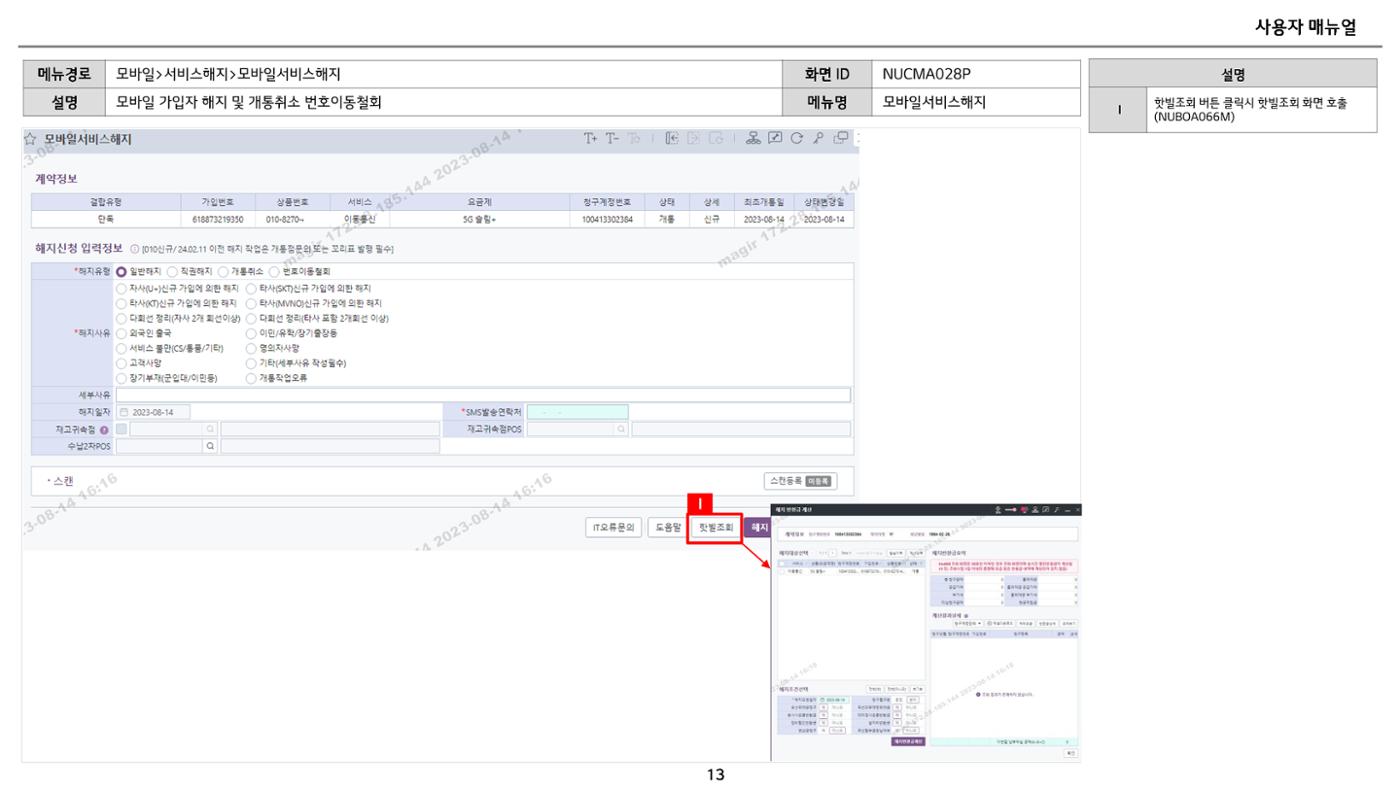
Task: Click the key icon in page toolbar
Action: pyautogui.click(x=818, y=140)
